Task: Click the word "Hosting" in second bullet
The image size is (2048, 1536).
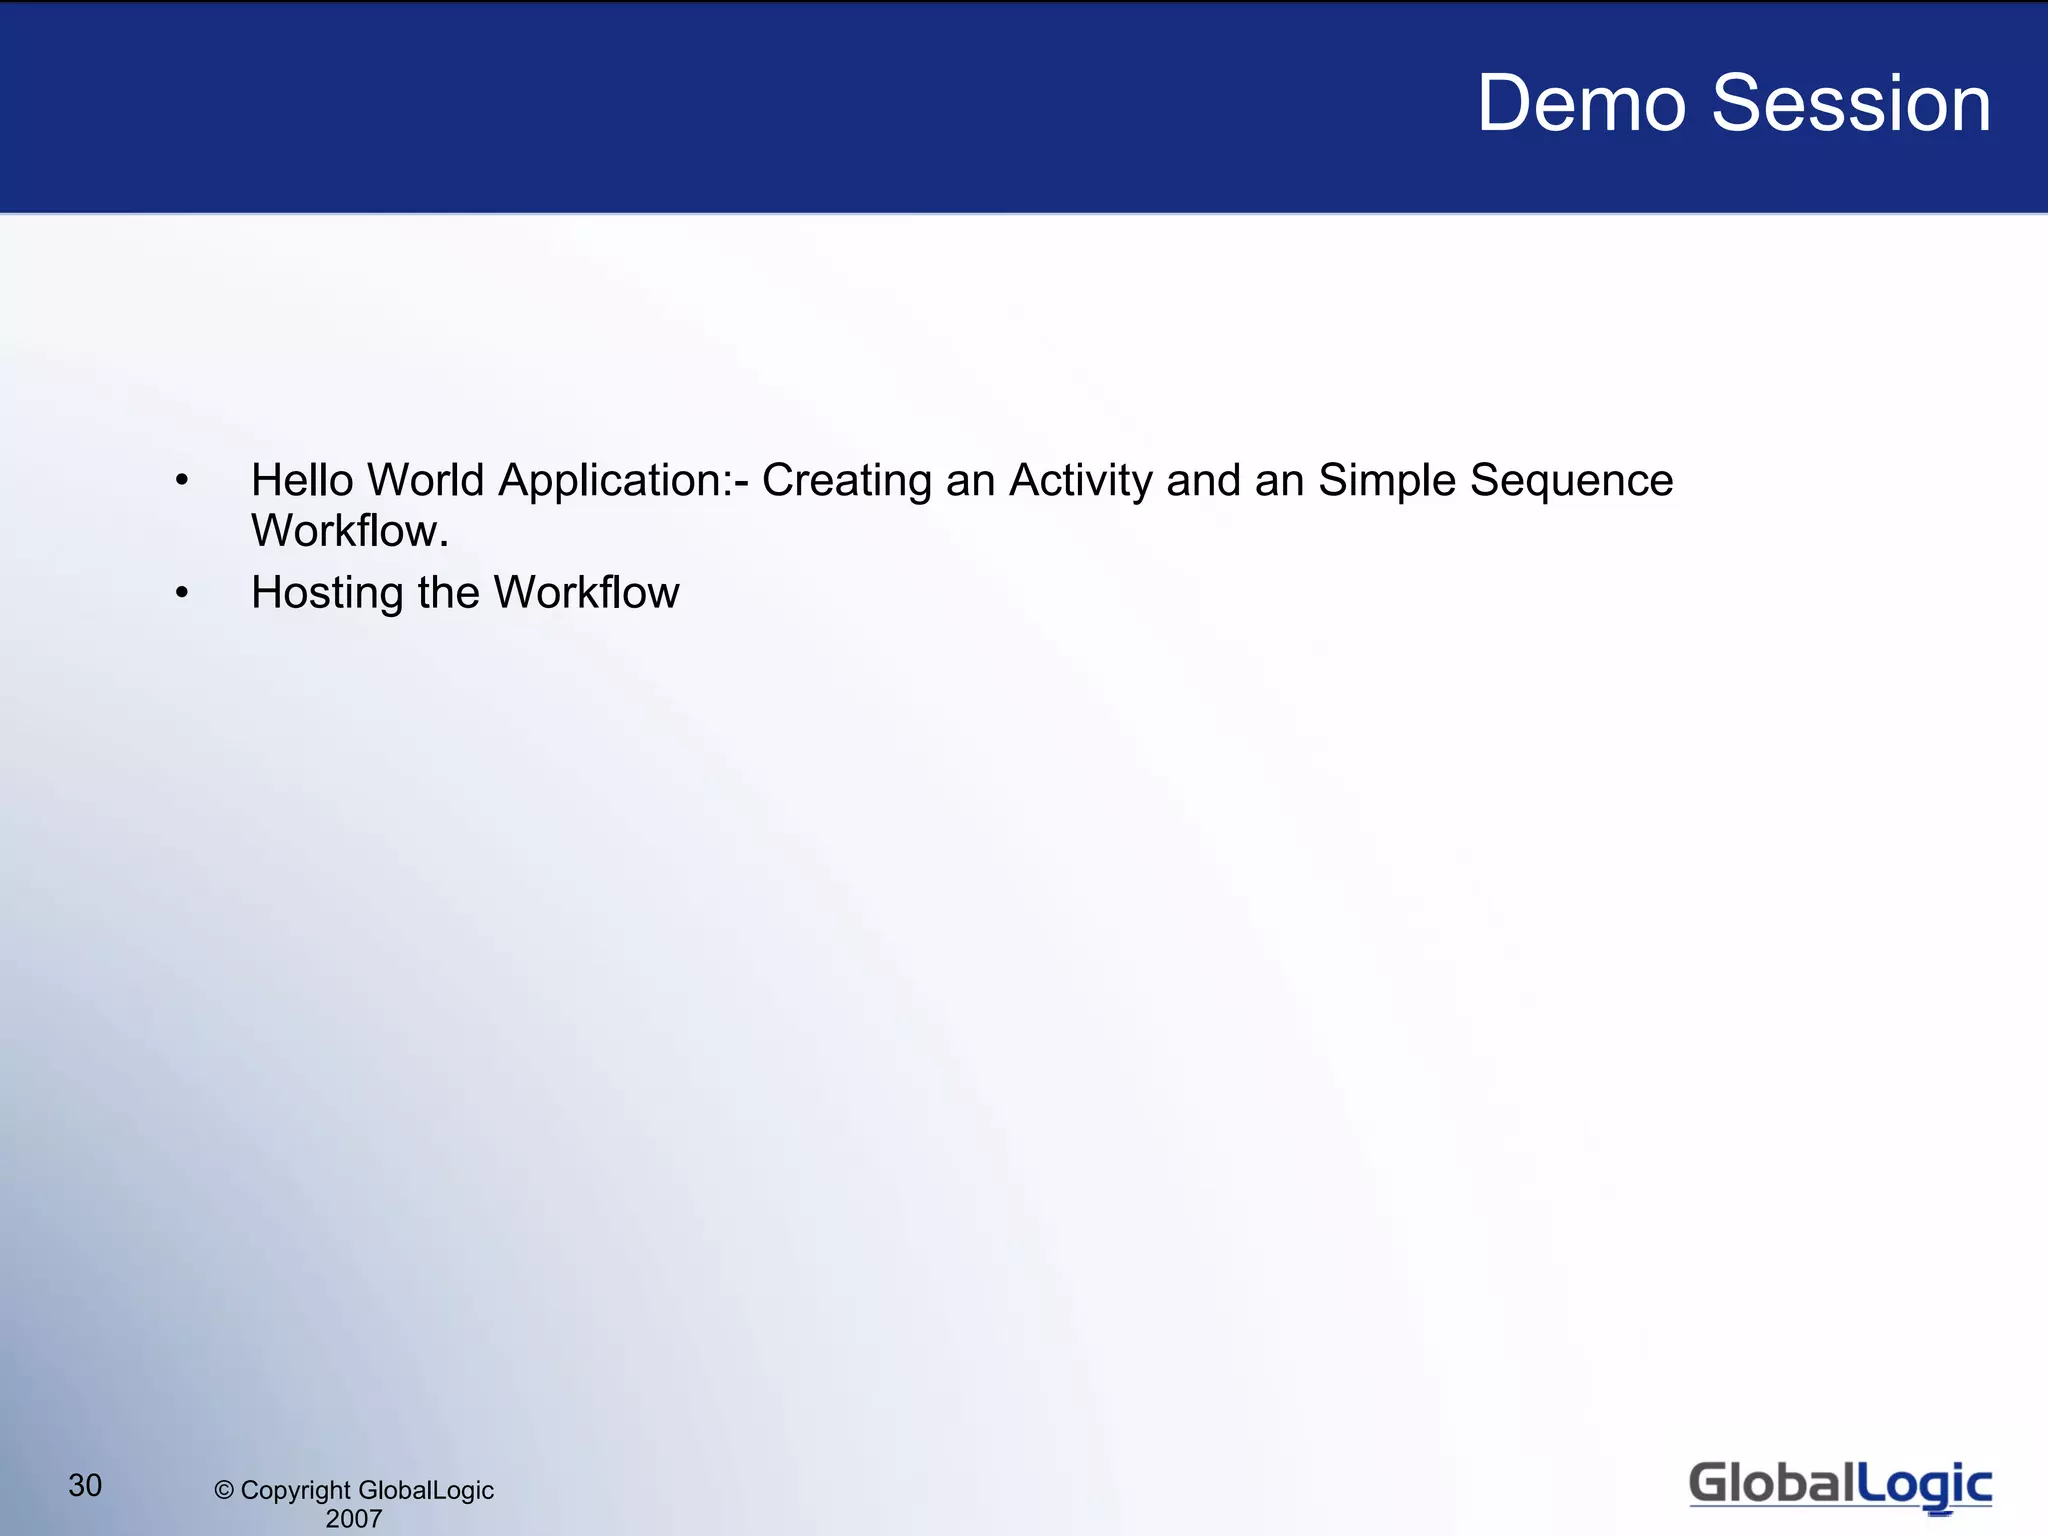Action: pos(327,594)
